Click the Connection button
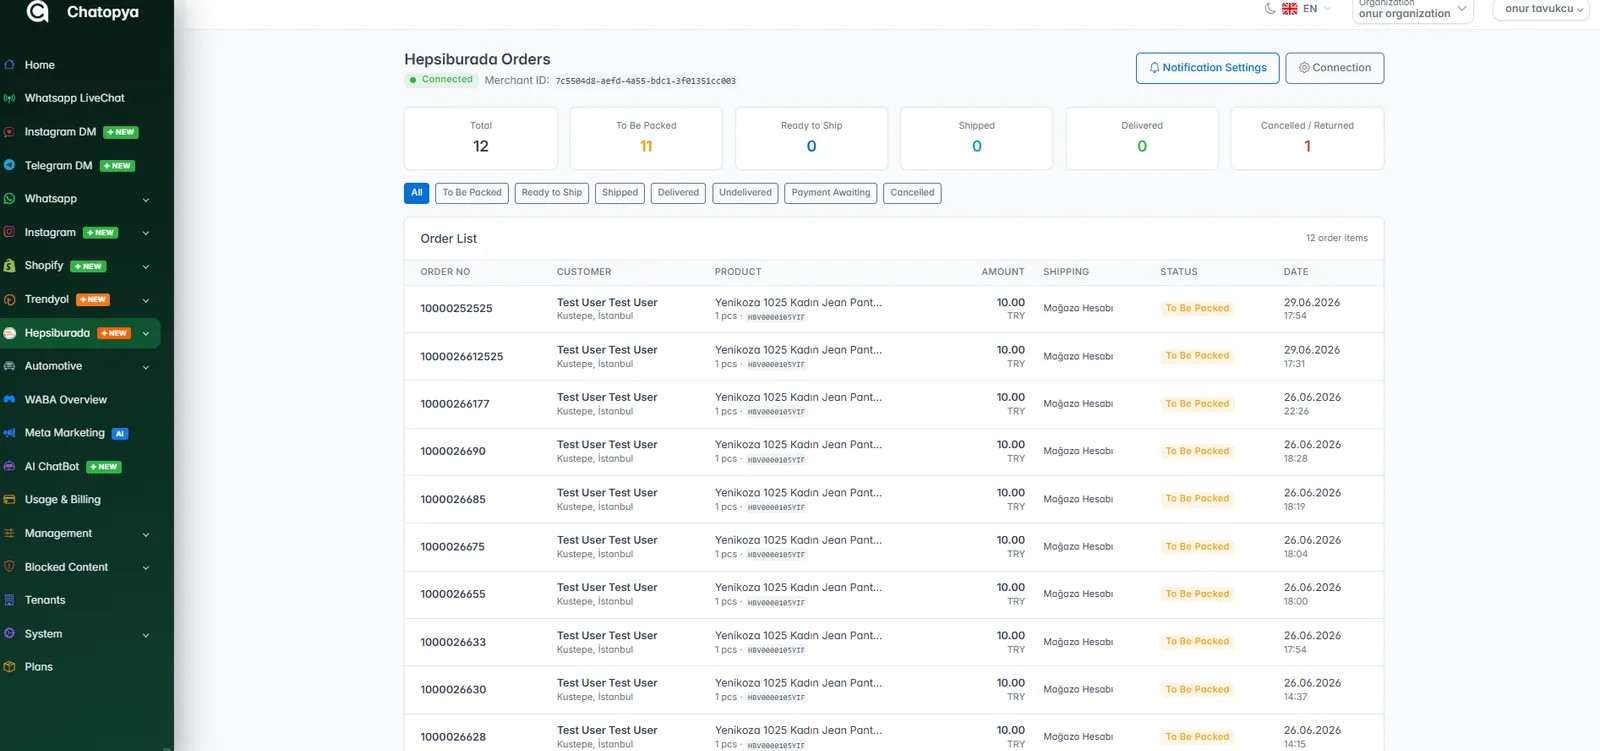This screenshot has height=751, width=1600. (1335, 68)
